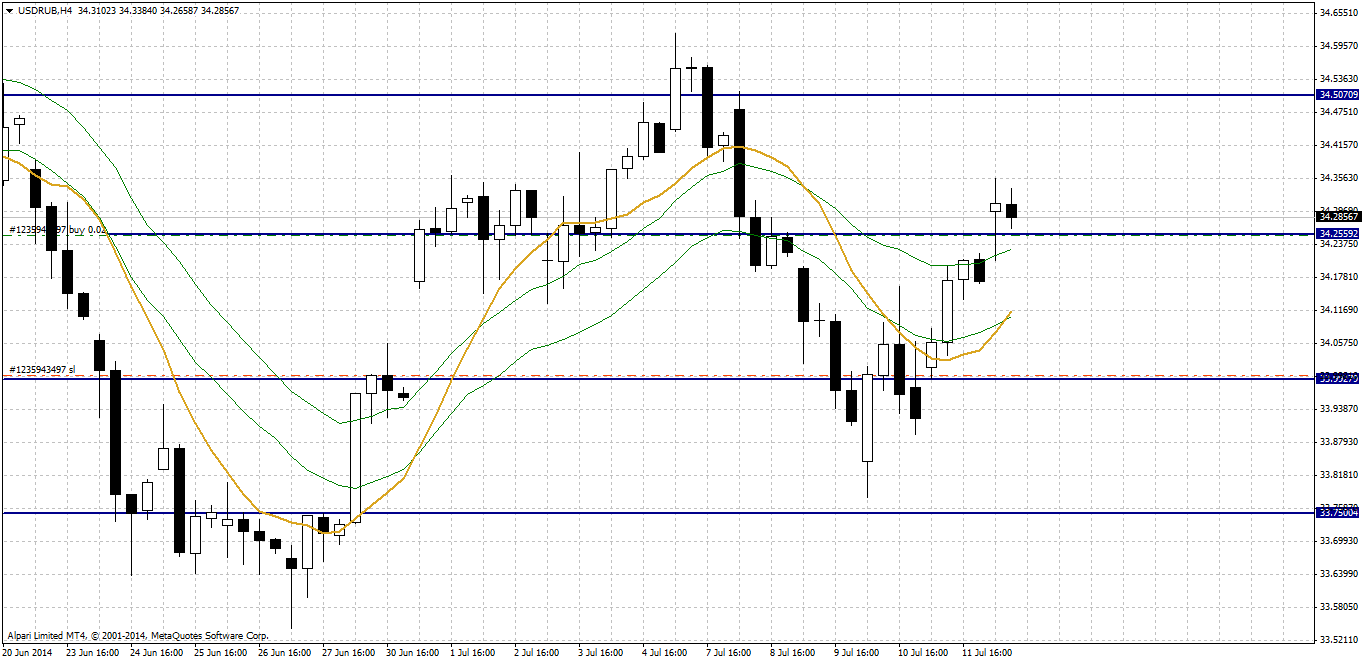Click the 34.65510 price axis label
Viewport: 1362px width, 661px height.
1339,13
